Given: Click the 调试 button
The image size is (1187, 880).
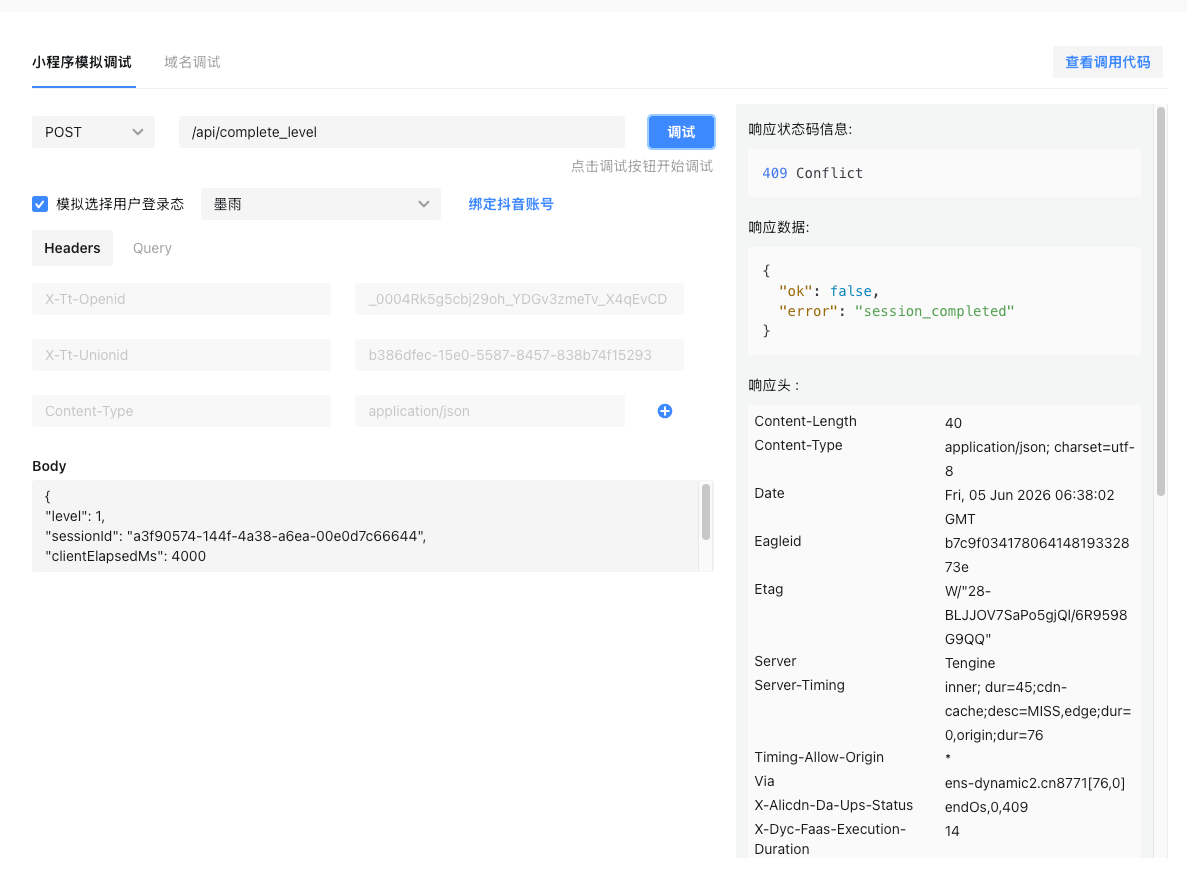Looking at the screenshot, I should click(x=681, y=132).
